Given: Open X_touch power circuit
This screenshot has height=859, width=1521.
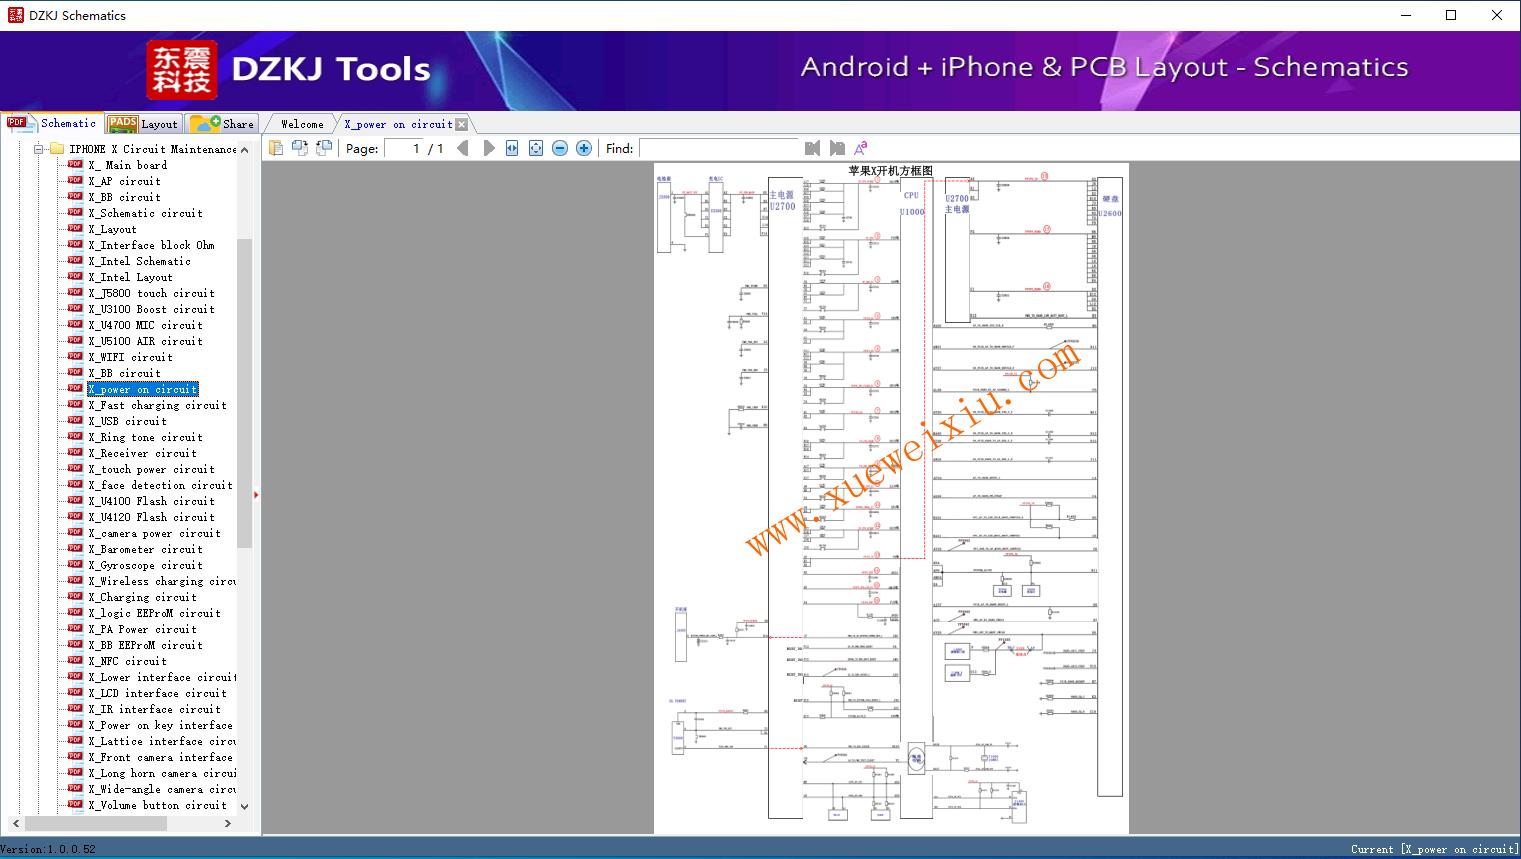Looking at the screenshot, I should point(151,469).
